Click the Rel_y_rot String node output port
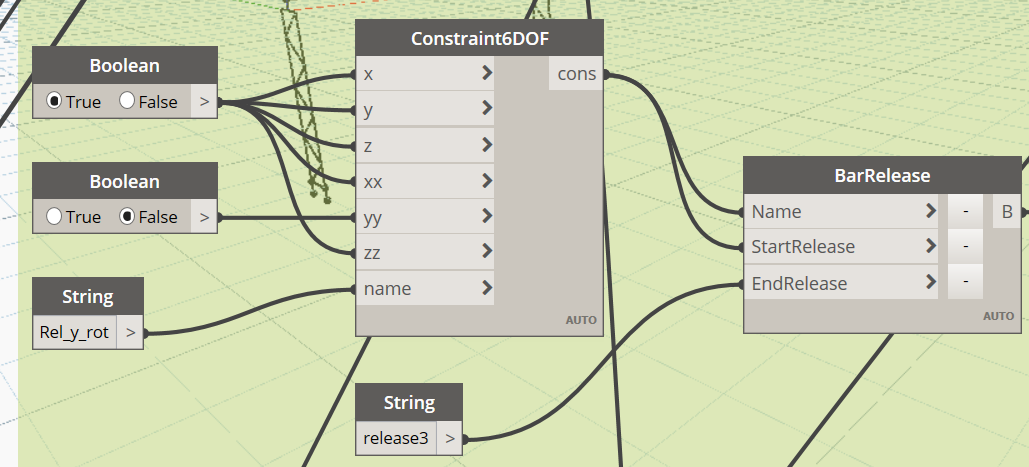 pos(130,333)
